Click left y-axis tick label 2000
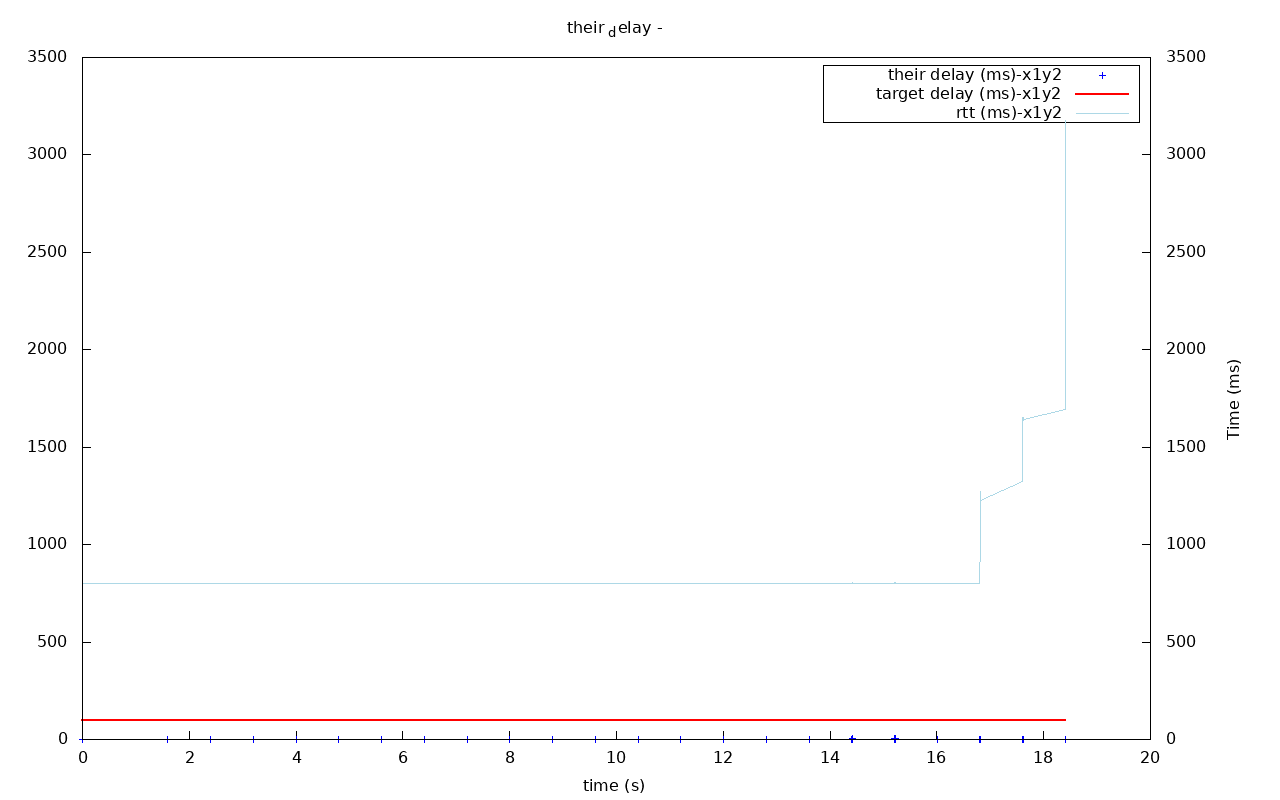 tap(47, 349)
